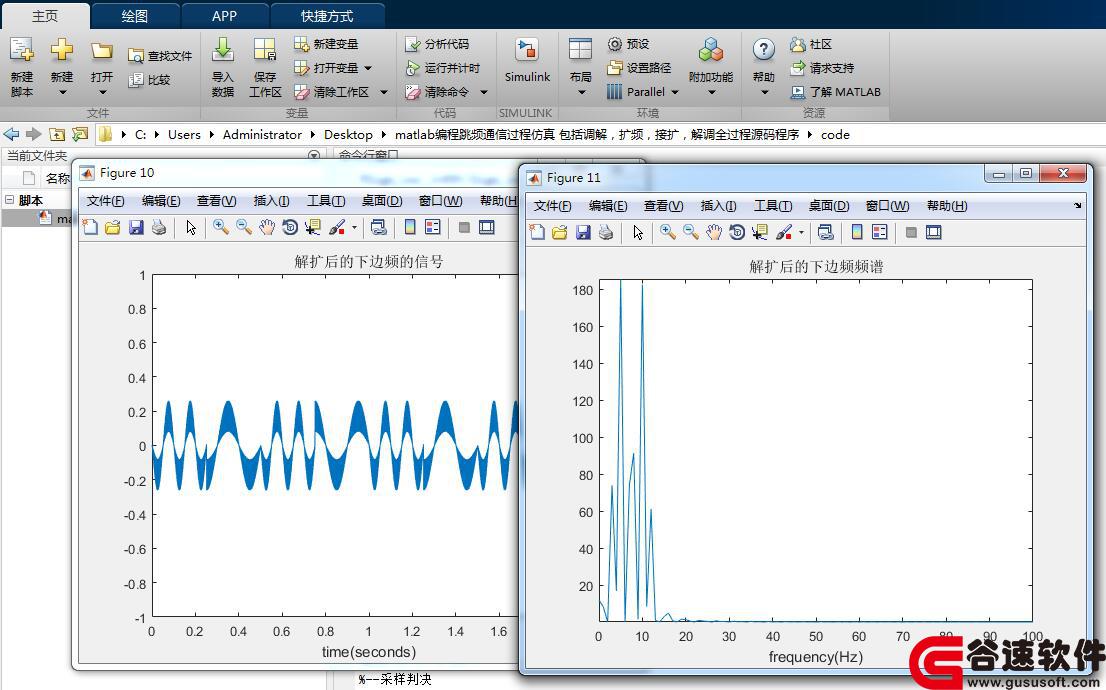The width and height of the screenshot is (1106, 690).
Task: Toggle the Pan hand tool in Figure 10
Action: (x=267, y=227)
